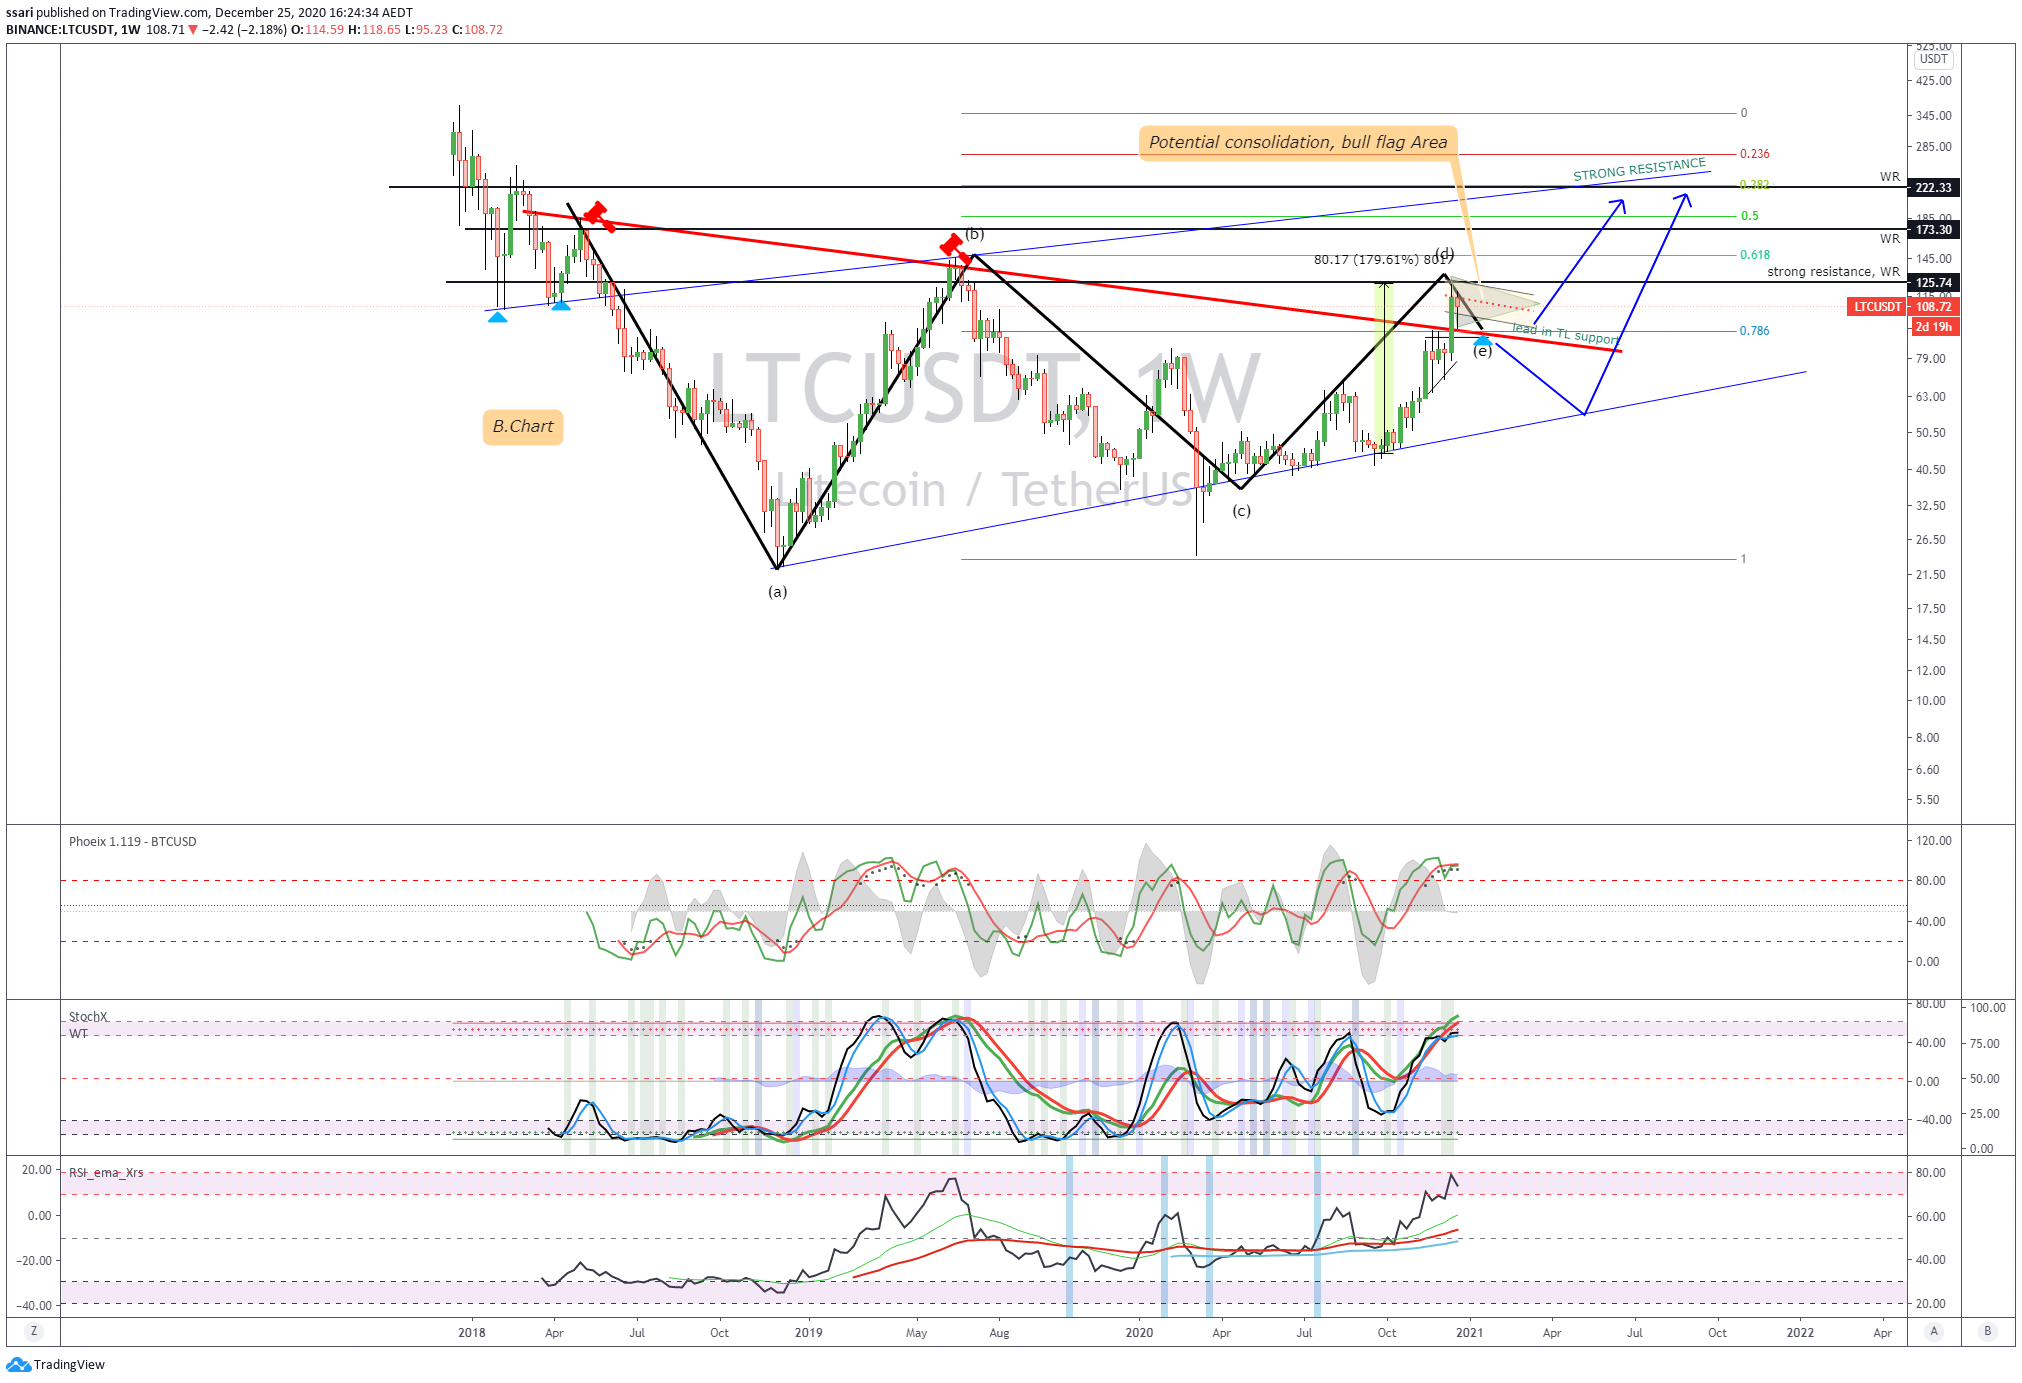Click the 2022 label on the time axis

1800,1332
